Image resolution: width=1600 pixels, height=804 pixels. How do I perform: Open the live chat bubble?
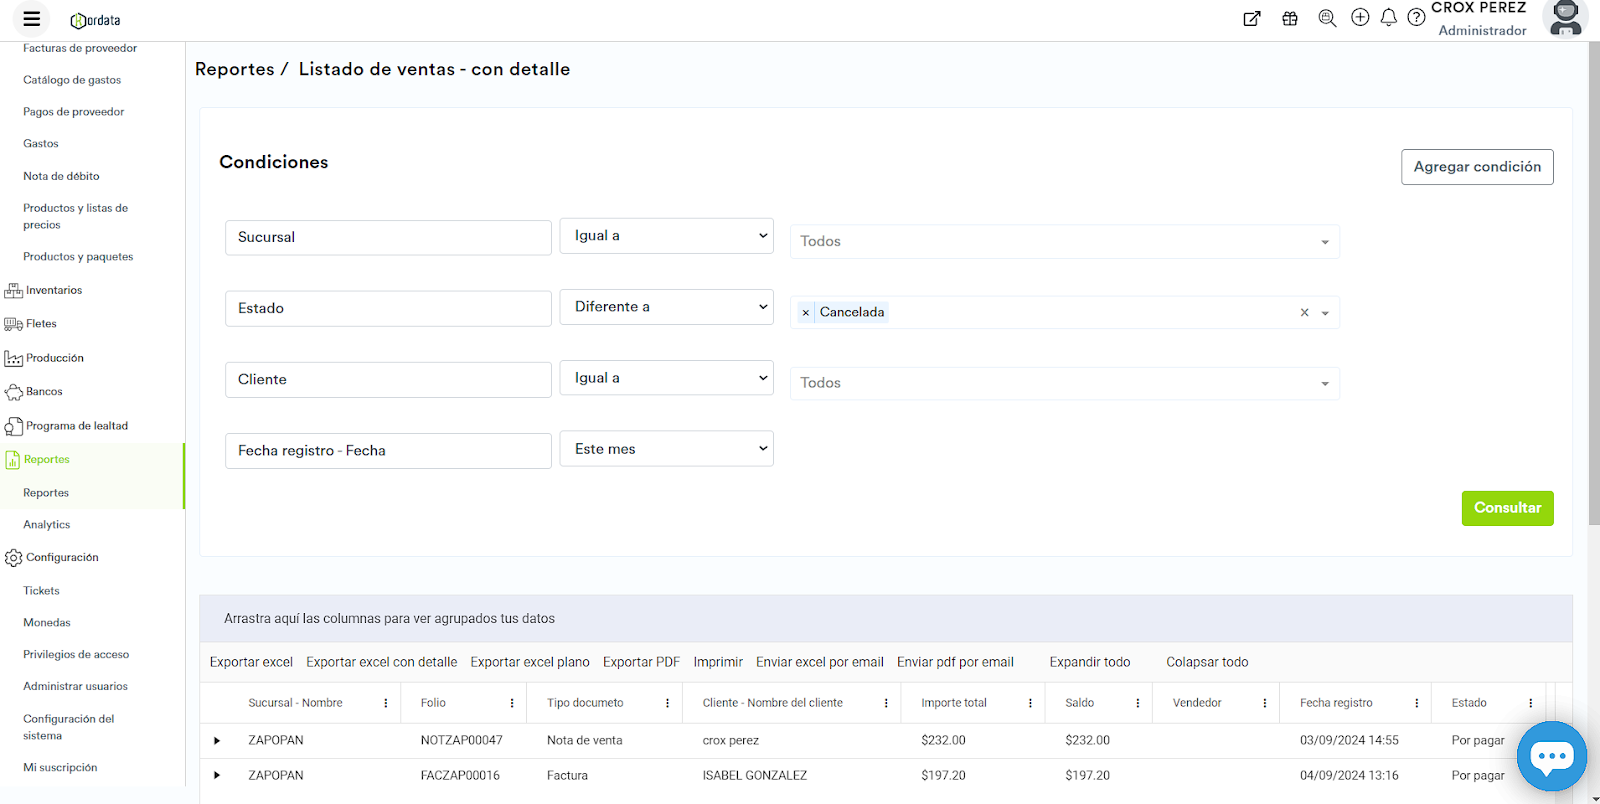[1551, 756]
